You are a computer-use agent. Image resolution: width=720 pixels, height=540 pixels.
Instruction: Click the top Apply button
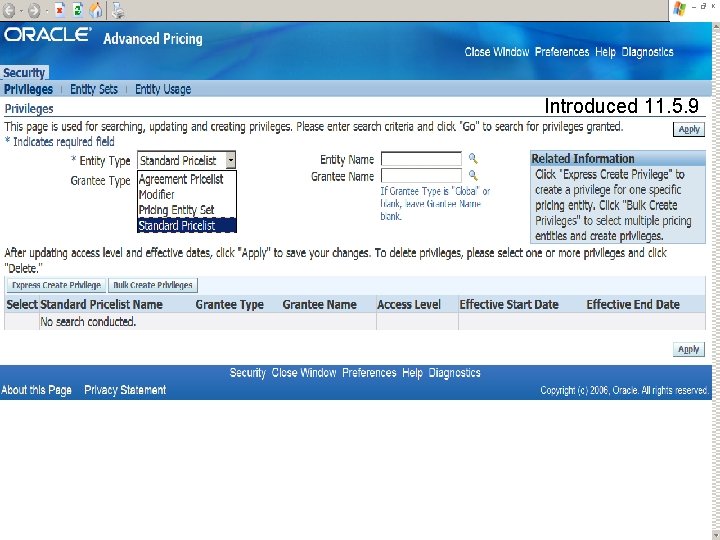pyautogui.click(x=689, y=129)
